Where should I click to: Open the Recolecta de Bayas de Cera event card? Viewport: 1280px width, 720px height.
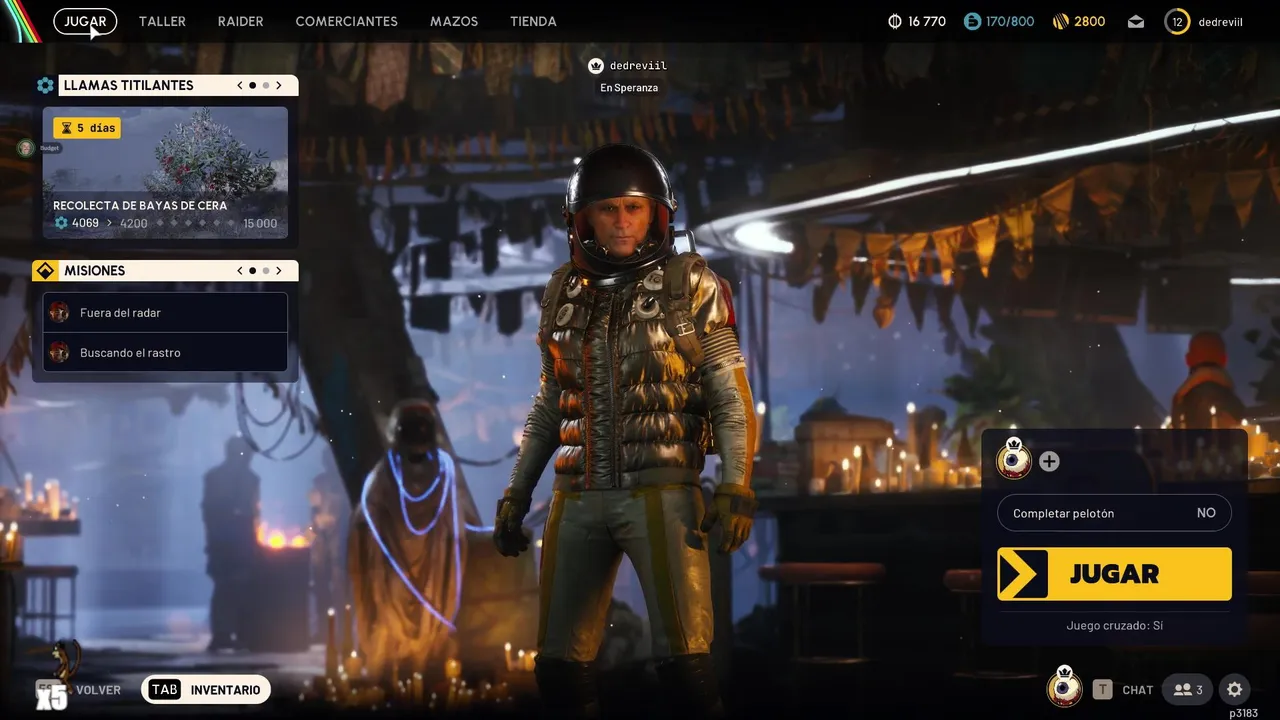tap(165, 173)
